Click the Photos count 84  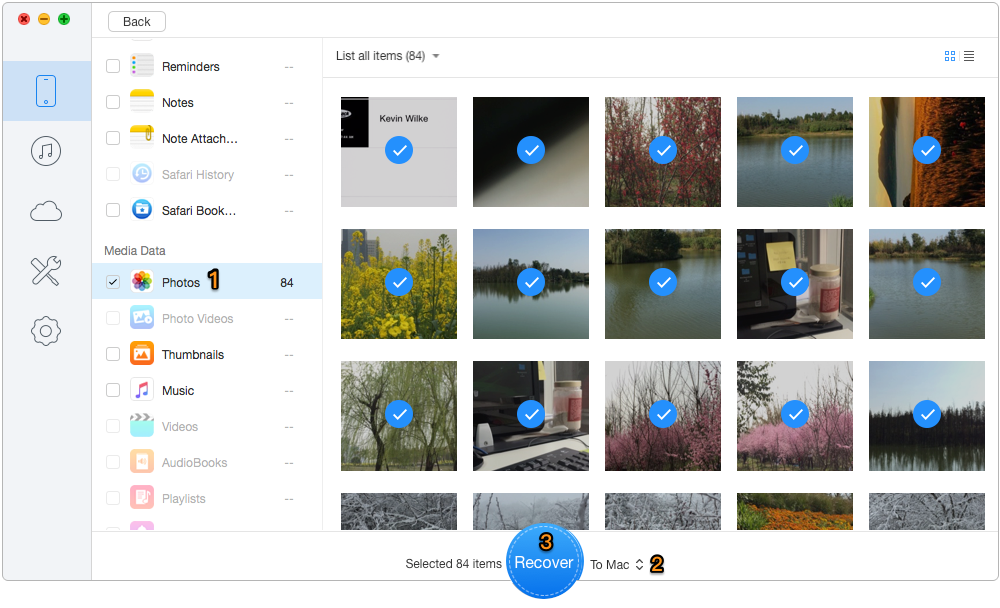click(x=287, y=283)
